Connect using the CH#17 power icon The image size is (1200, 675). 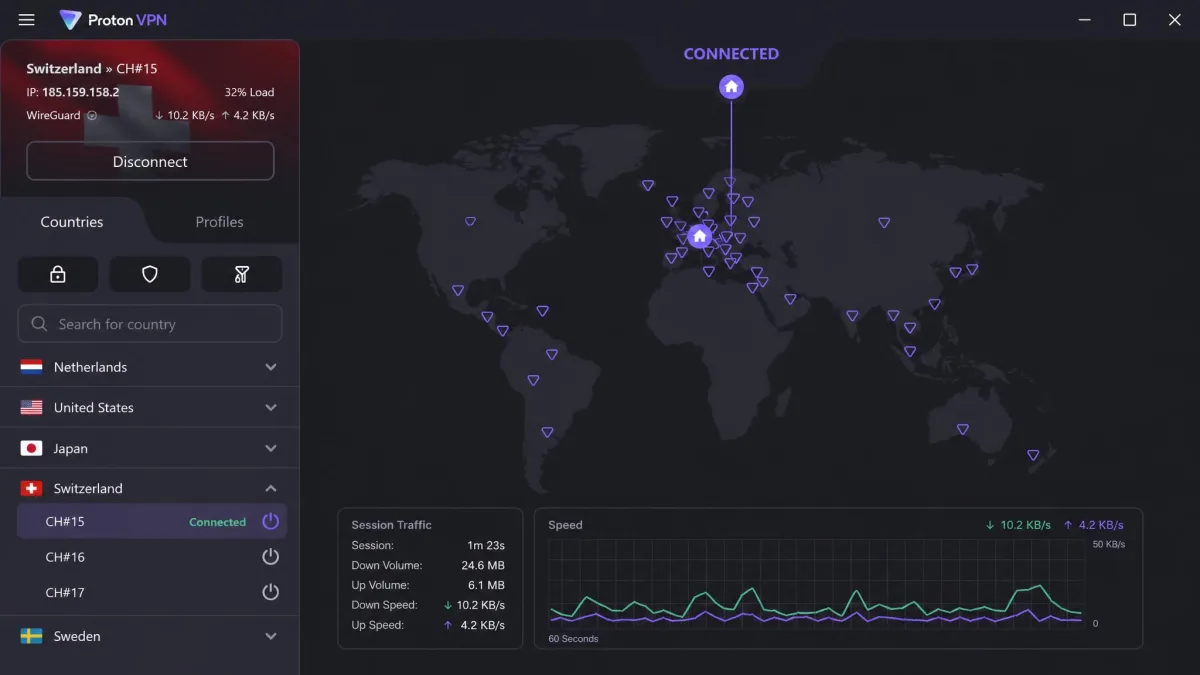(270, 592)
